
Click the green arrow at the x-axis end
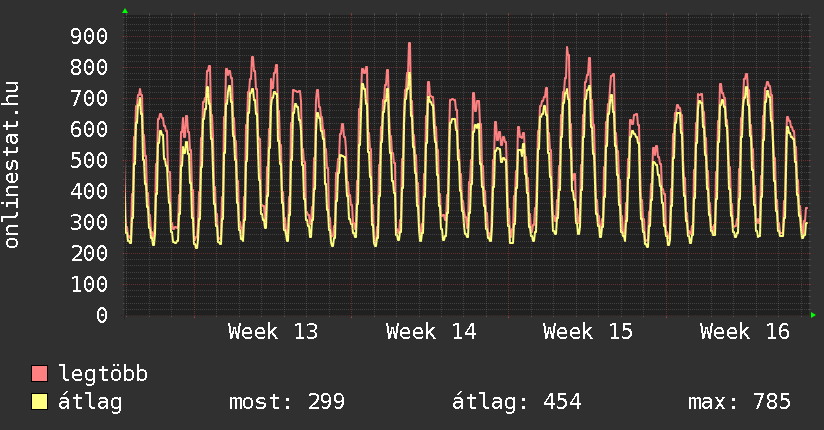tap(814, 315)
